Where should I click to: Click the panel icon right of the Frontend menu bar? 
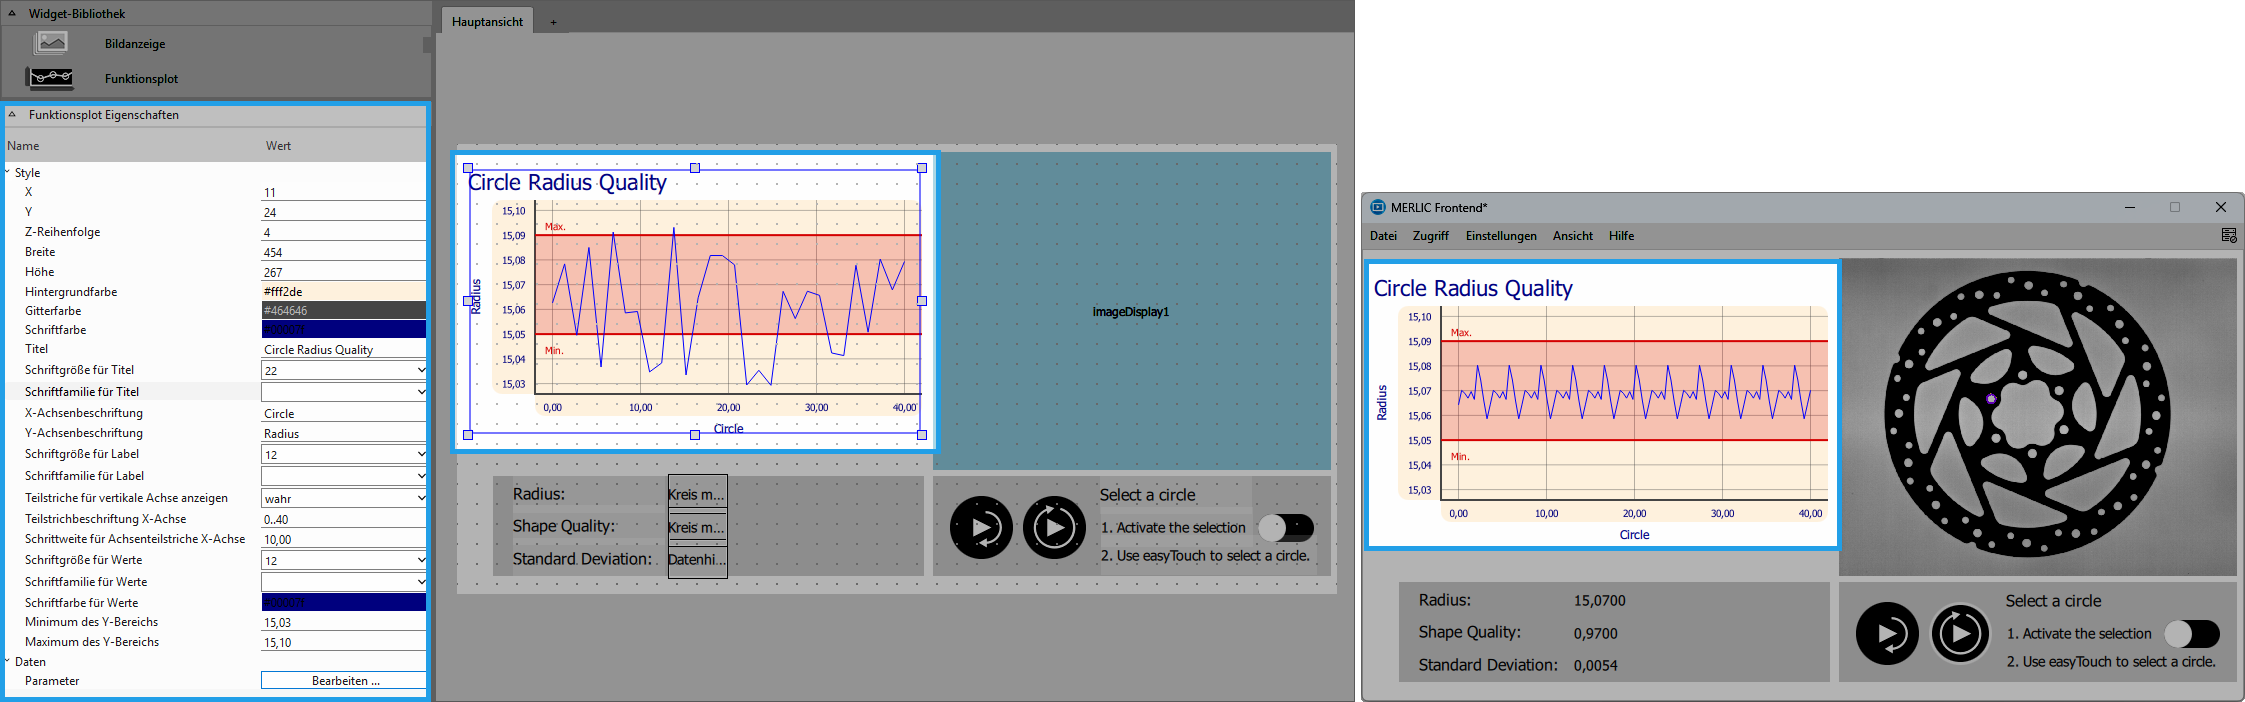click(x=2228, y=236)
